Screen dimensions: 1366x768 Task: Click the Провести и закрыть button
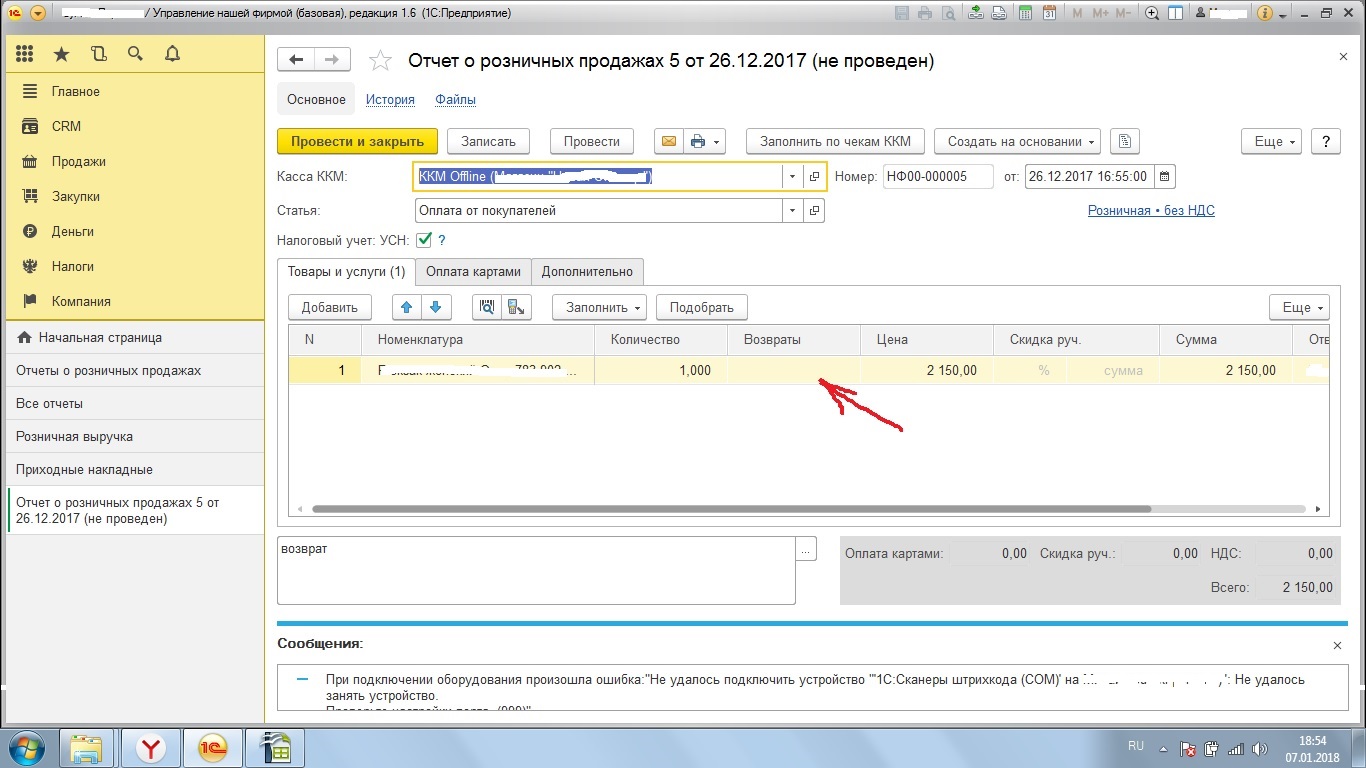[357, 142]
